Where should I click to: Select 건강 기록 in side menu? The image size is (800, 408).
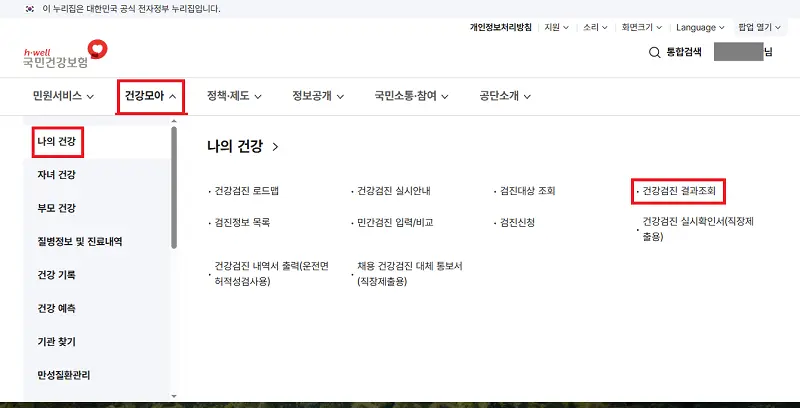coord(57,275)
